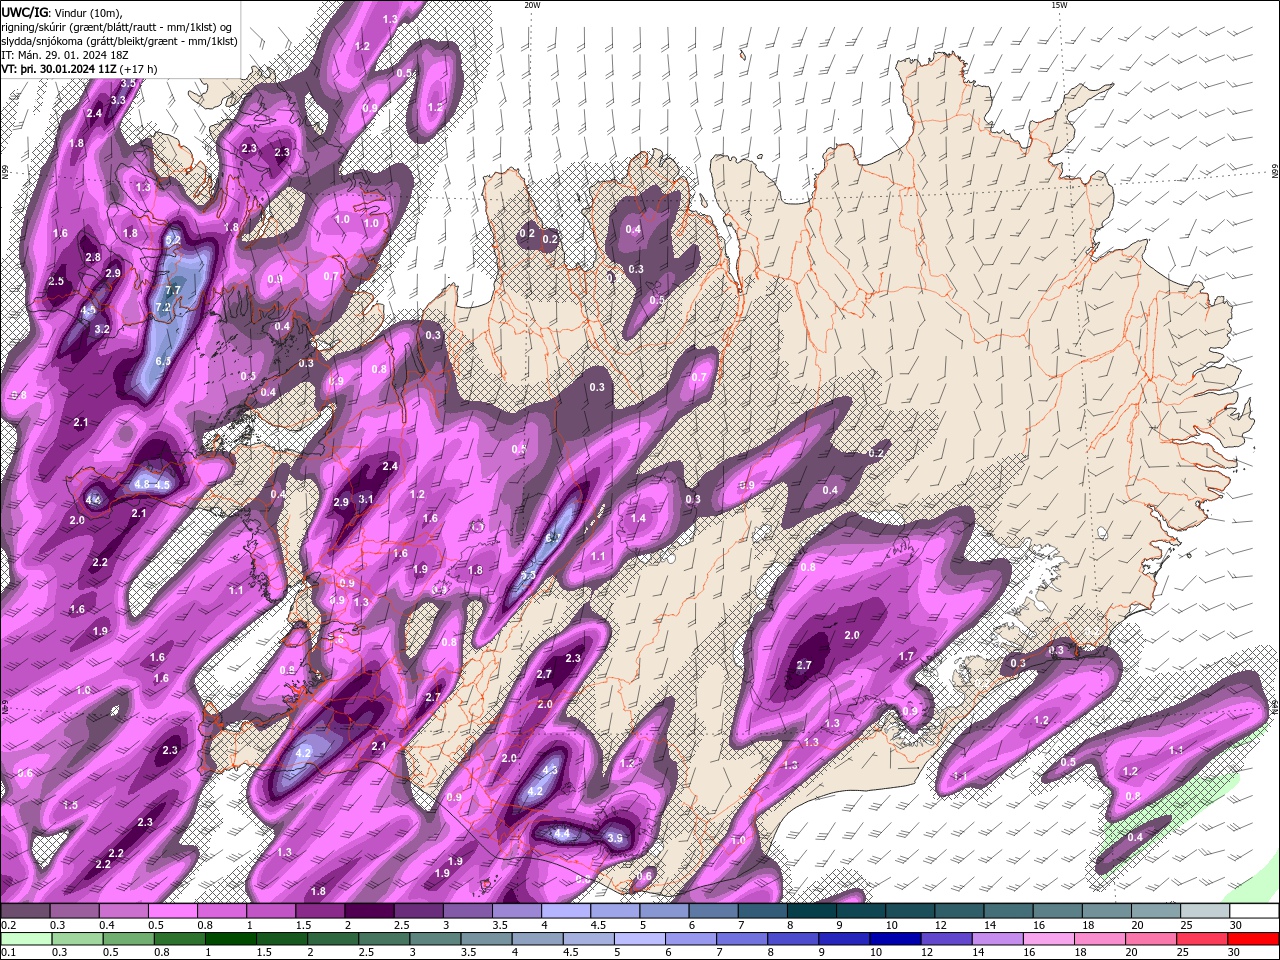Click the '3.9' precipitation value on the map
This screenshot has width=1280, height=960.
[x=615, y=838]
